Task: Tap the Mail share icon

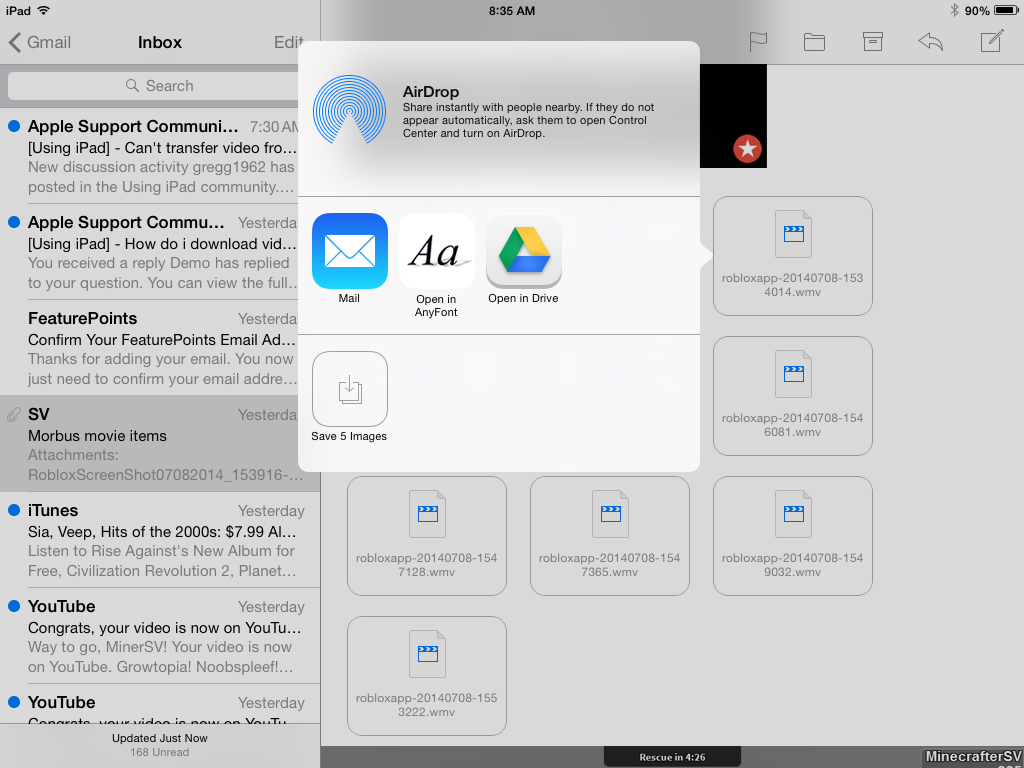Action: pyautogui.click(x=349, y=251)
